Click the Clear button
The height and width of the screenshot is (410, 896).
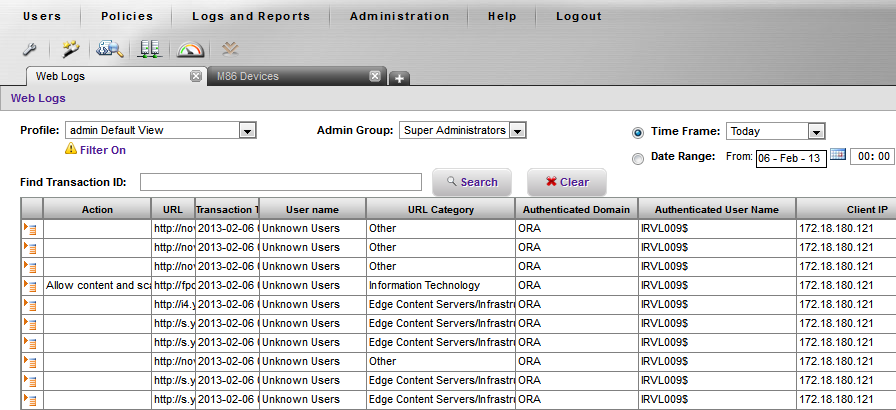tap(566, 182)
